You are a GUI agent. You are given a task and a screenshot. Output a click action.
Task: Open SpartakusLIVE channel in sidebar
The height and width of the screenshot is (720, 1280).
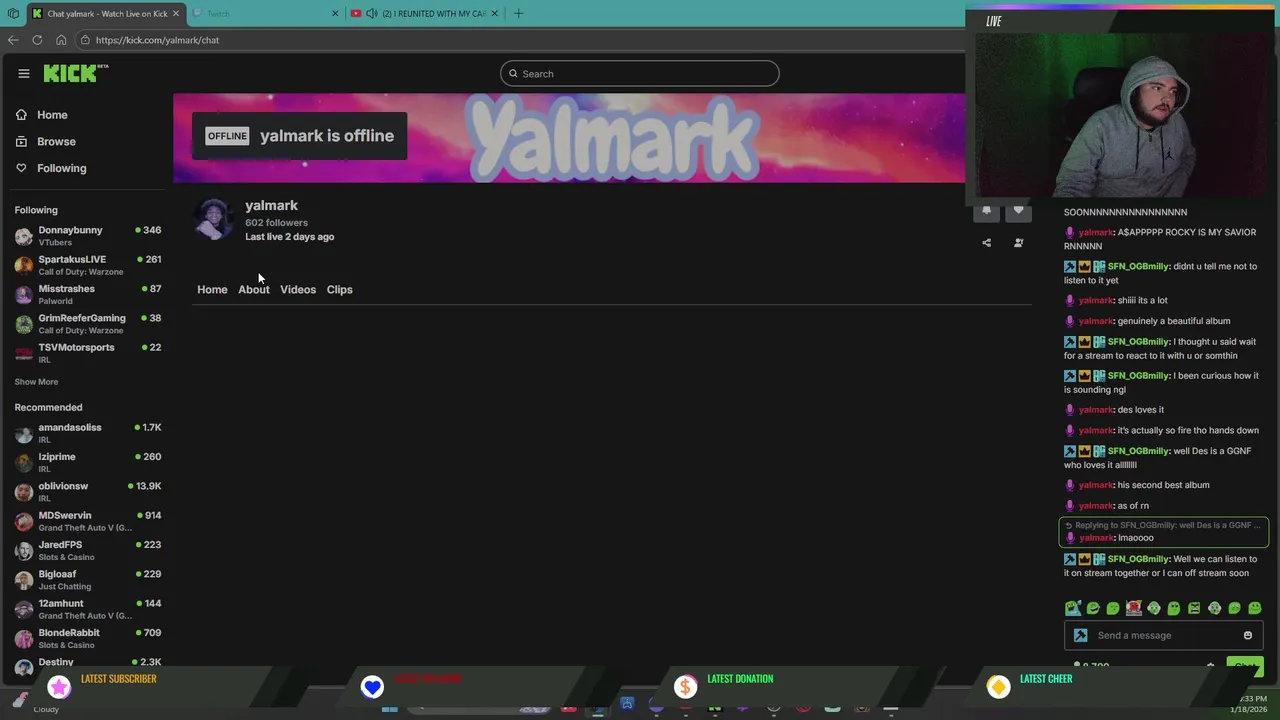tap(88, 265)
